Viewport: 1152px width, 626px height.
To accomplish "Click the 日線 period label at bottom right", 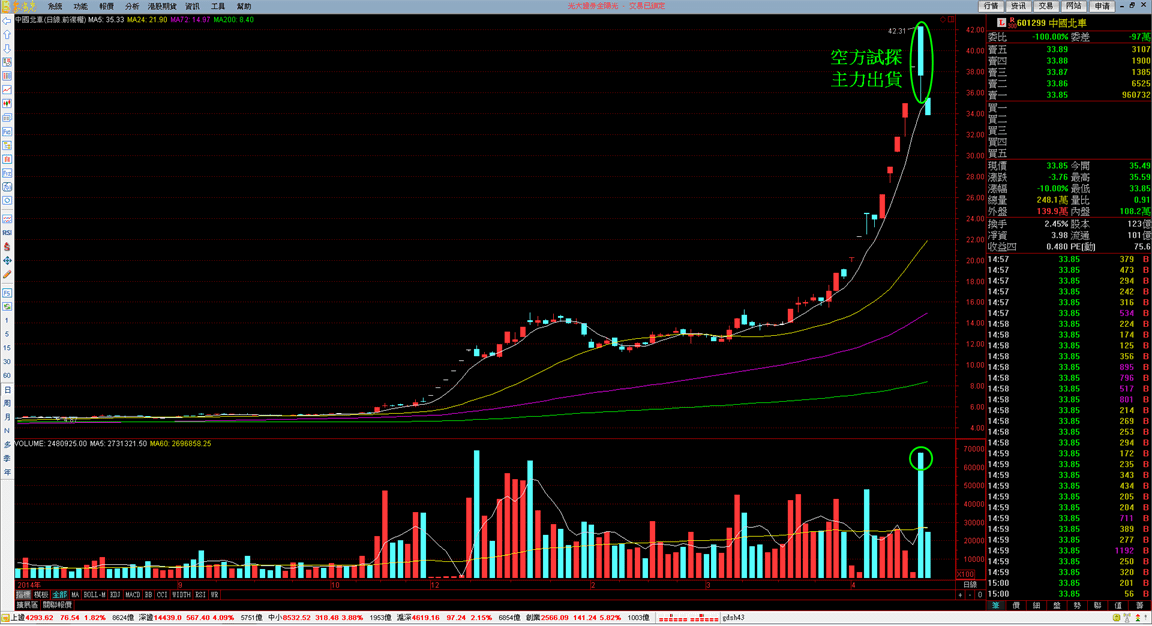I will [x=970, y=584].
